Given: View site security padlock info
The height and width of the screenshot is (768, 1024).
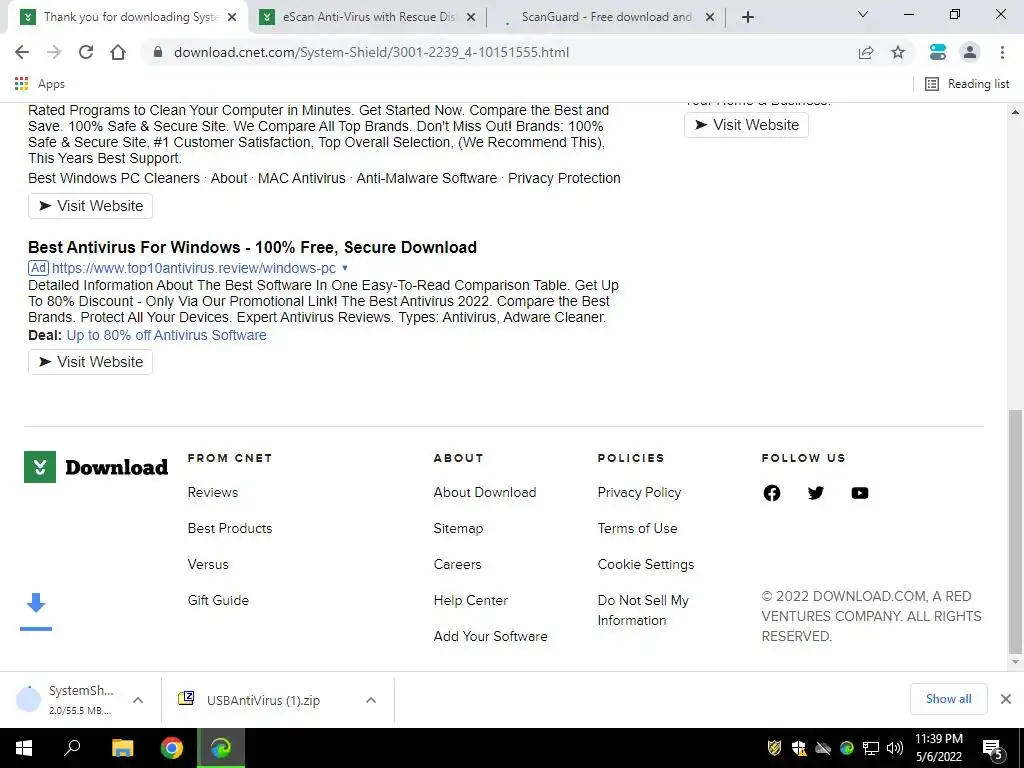Looking at the screenshot, I should [x=157, y=52].
